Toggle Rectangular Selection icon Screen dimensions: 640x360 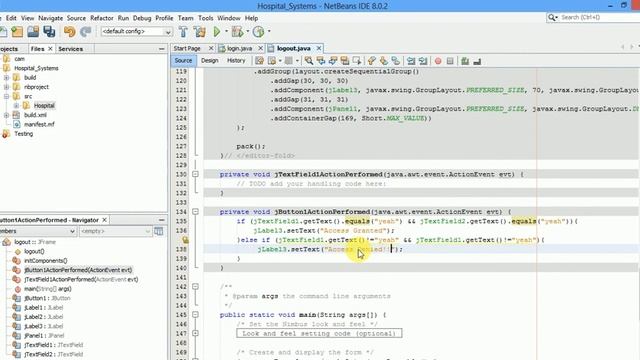[357, 61]
